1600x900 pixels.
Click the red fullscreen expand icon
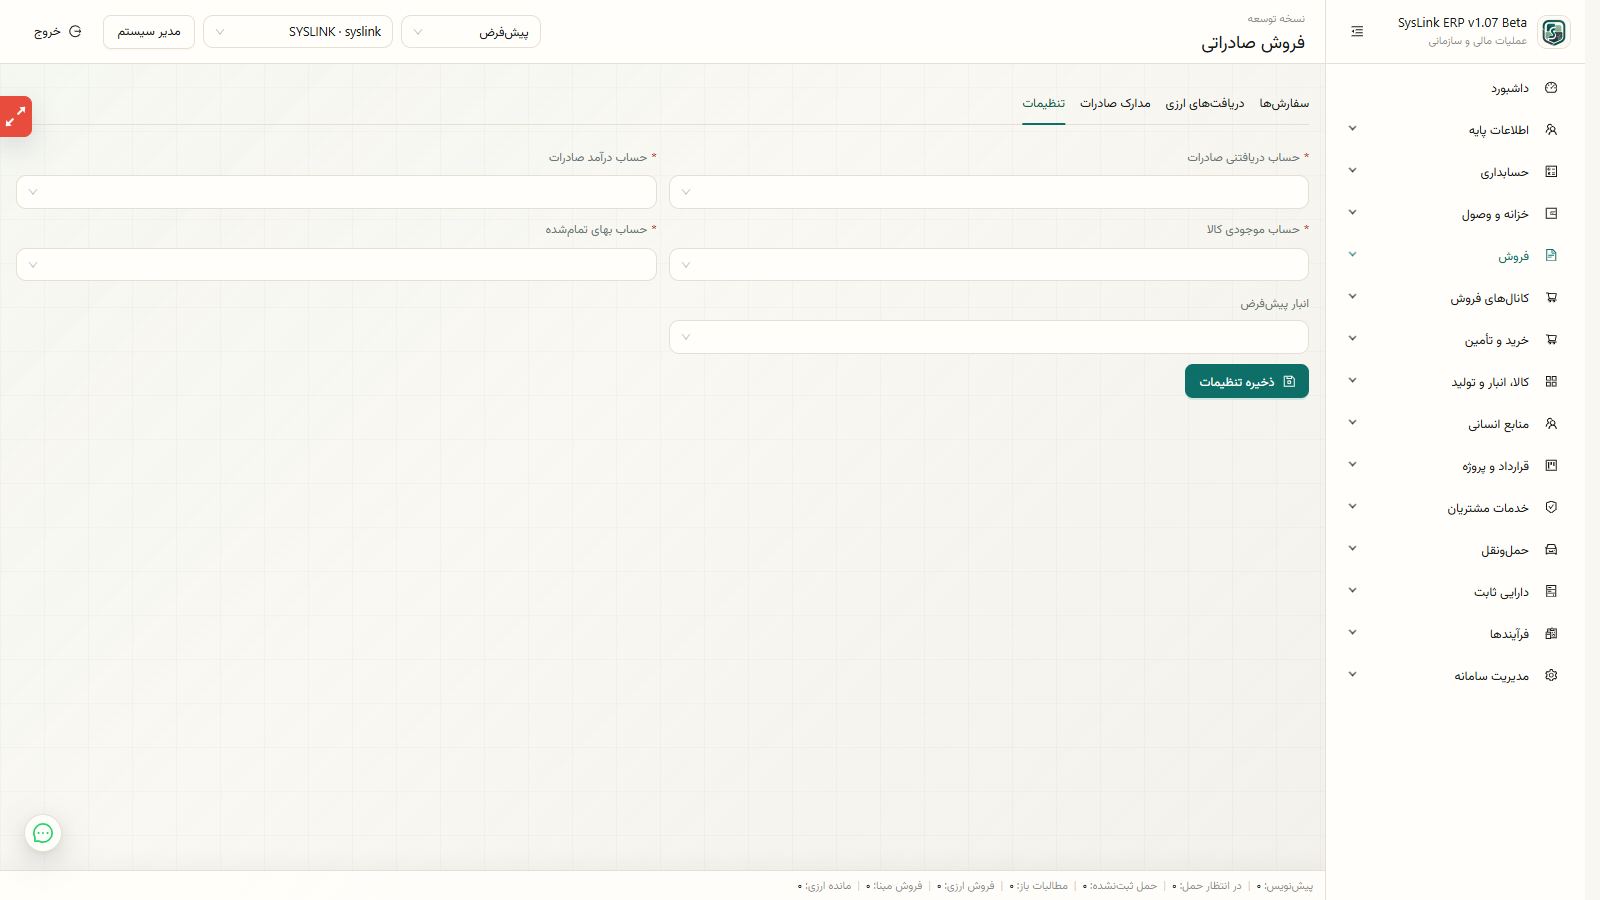(x=15, y=117)
